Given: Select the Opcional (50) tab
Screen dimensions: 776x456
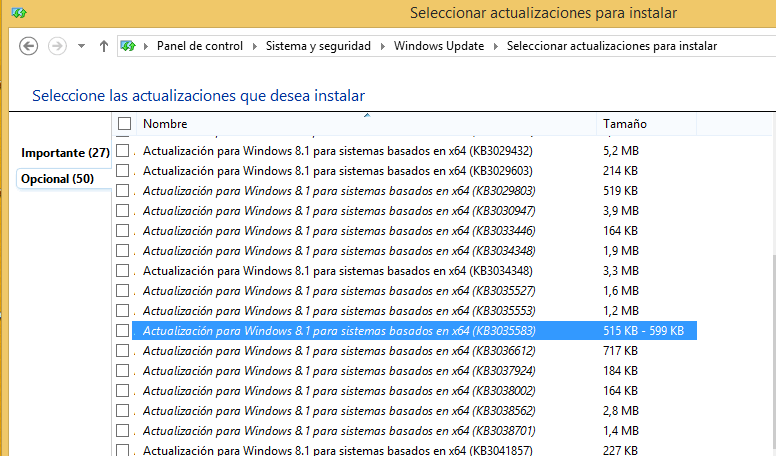Looking at the screenshot, I should (x=57, y=179).
